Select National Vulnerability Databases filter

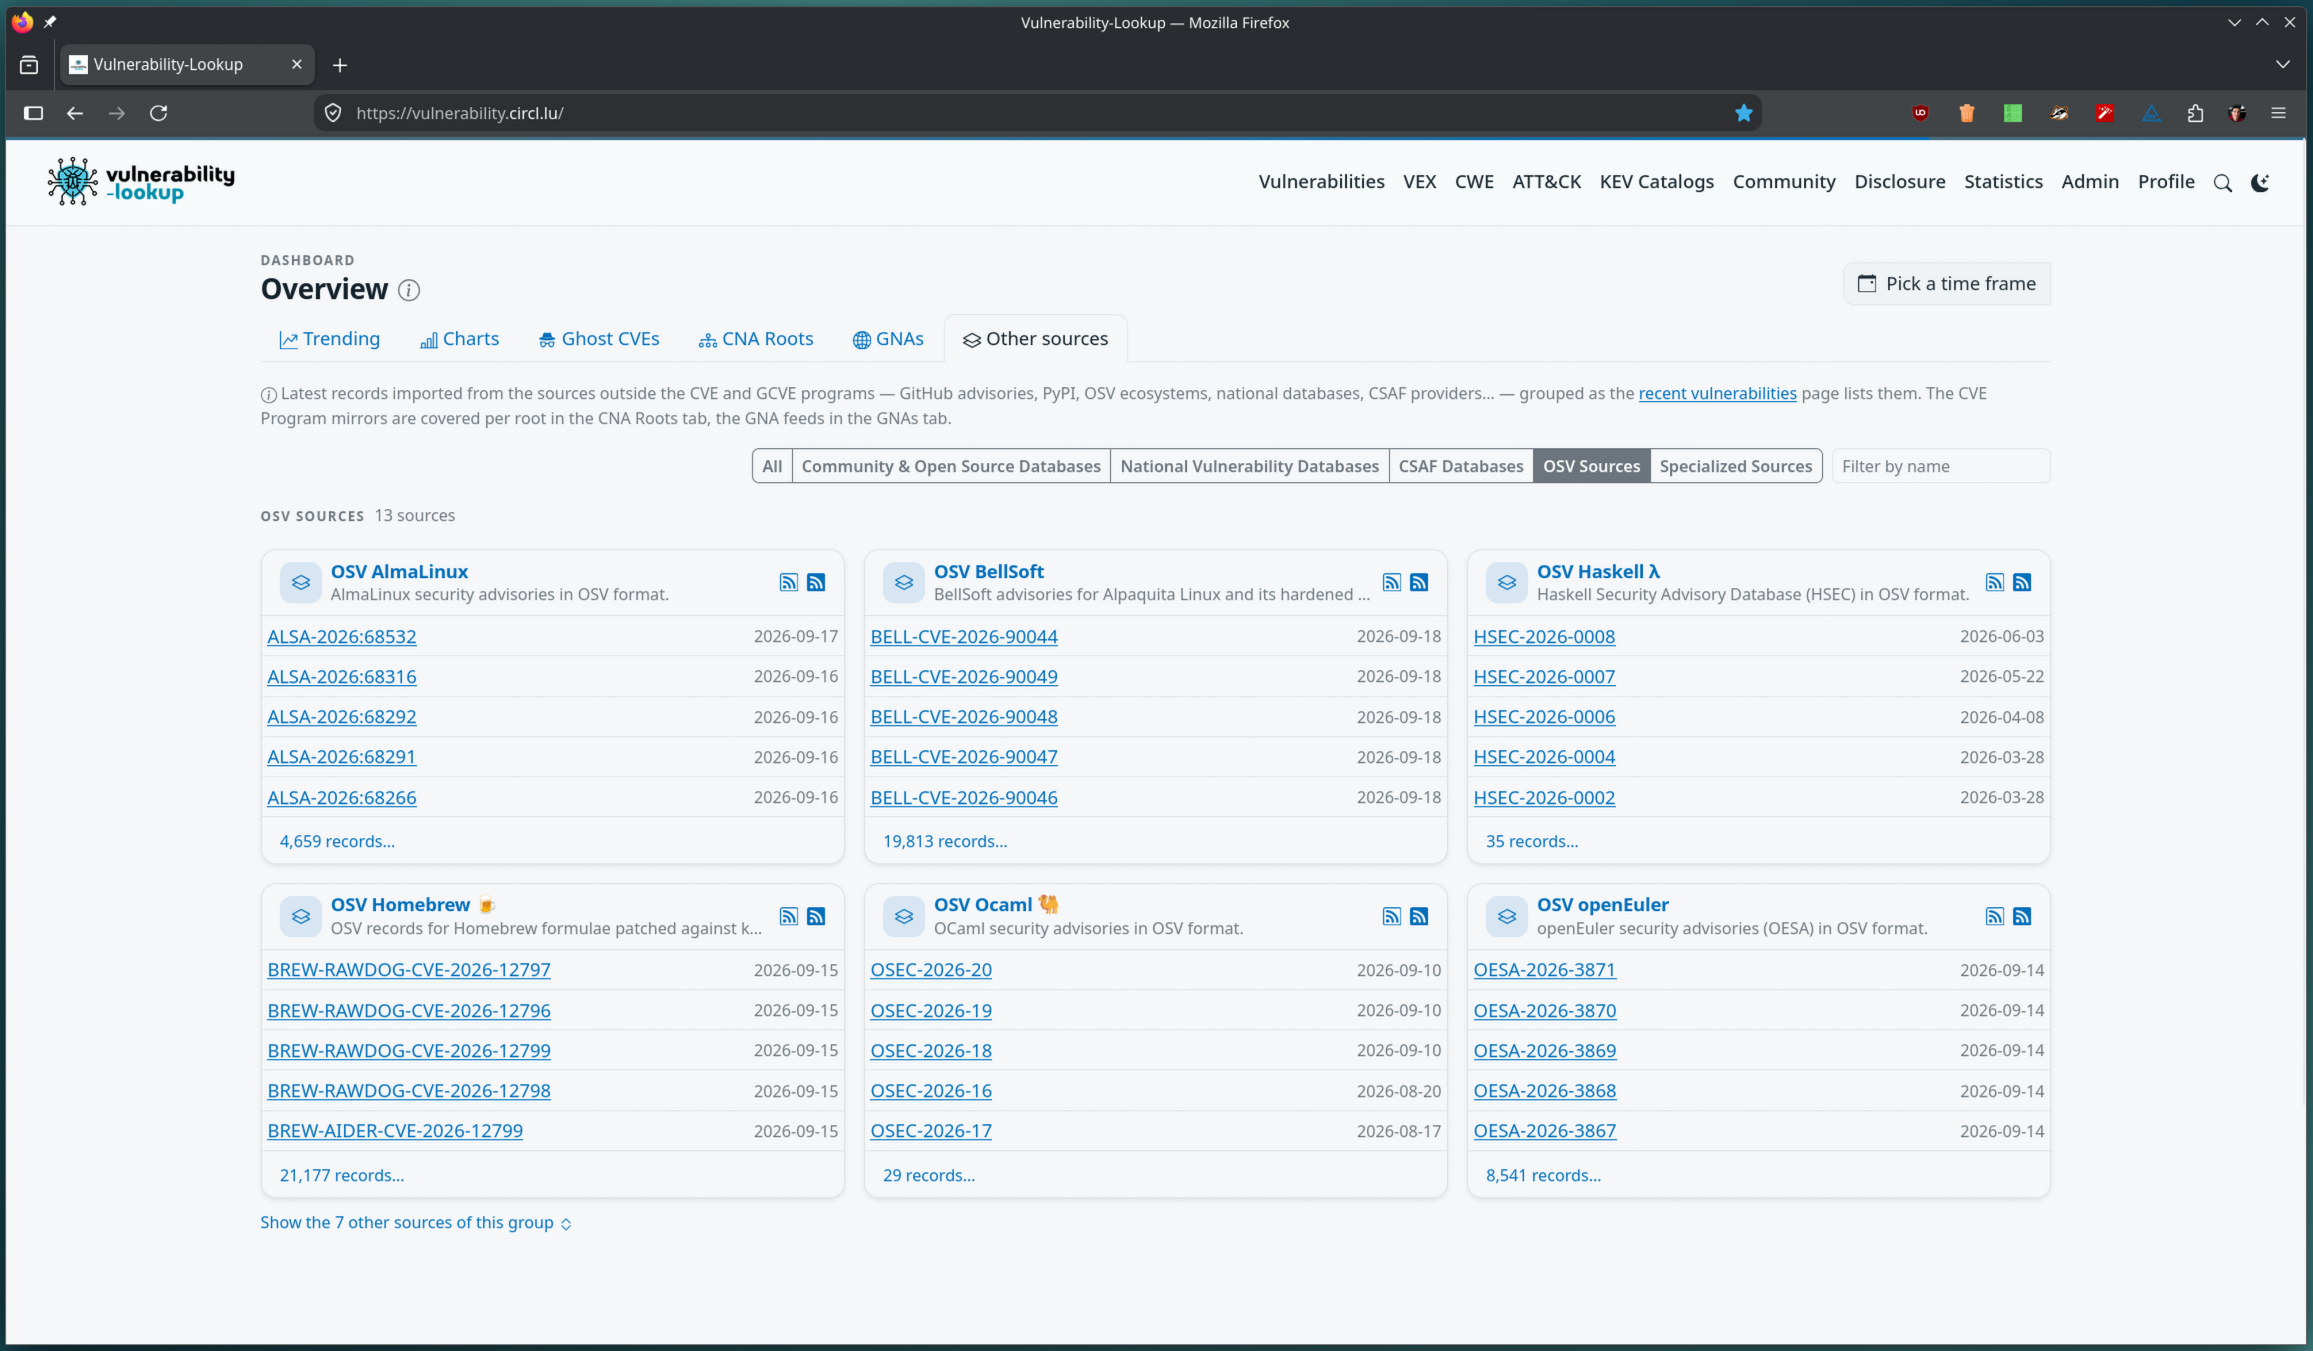(x=1249, y=466)
